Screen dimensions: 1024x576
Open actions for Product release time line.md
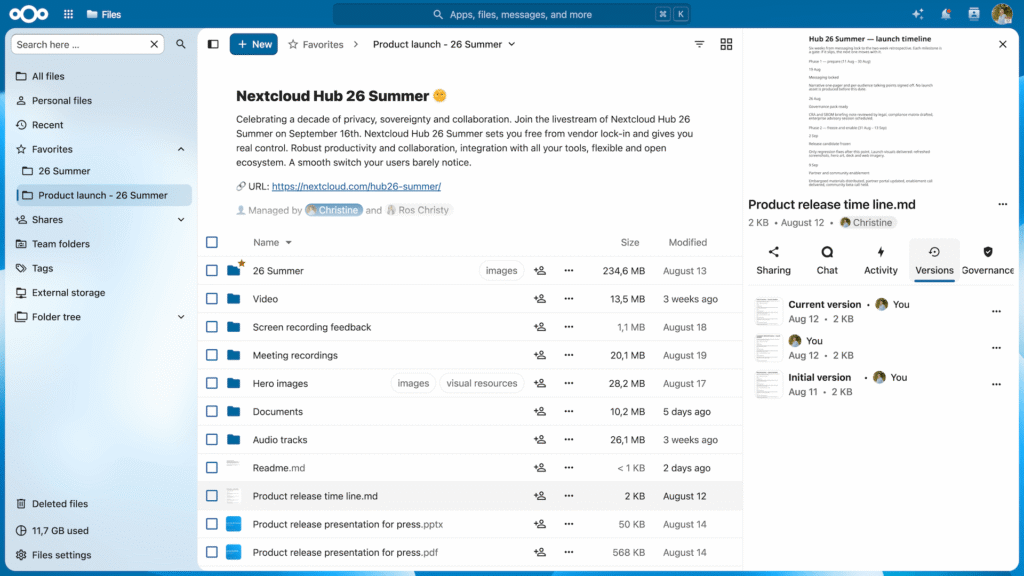pos(569,496)
